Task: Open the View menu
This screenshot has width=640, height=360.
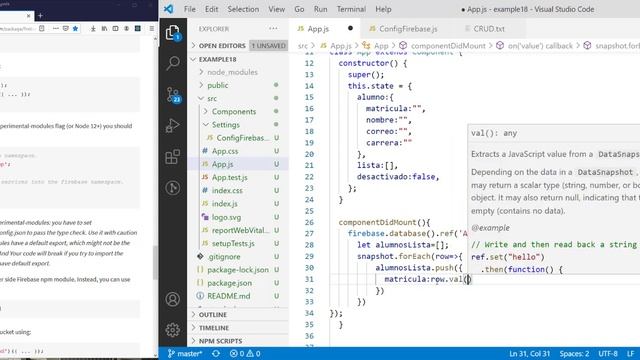Action: pyautogui.click(x=277, y=9)
